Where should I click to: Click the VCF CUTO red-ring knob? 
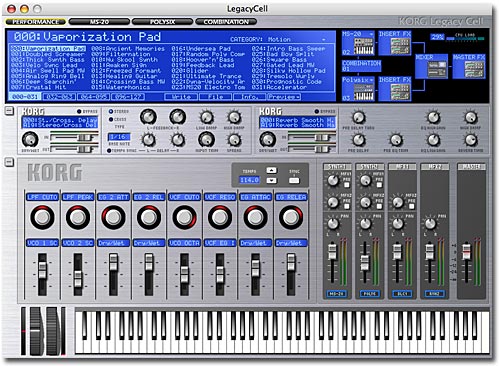click(x=184, y=217)
